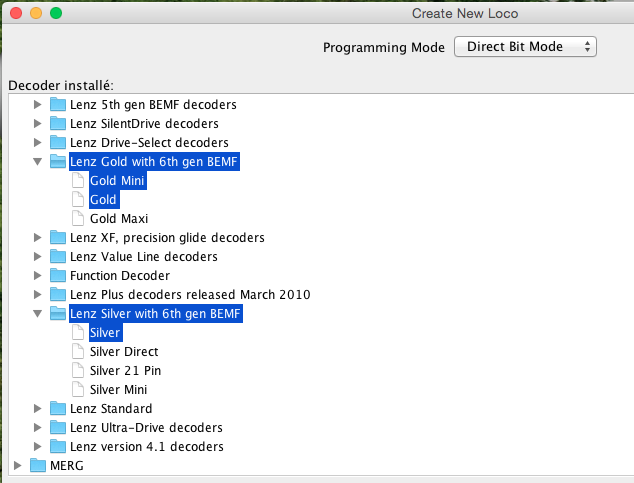Click document icon beside Silver Mini

(78, 389)
